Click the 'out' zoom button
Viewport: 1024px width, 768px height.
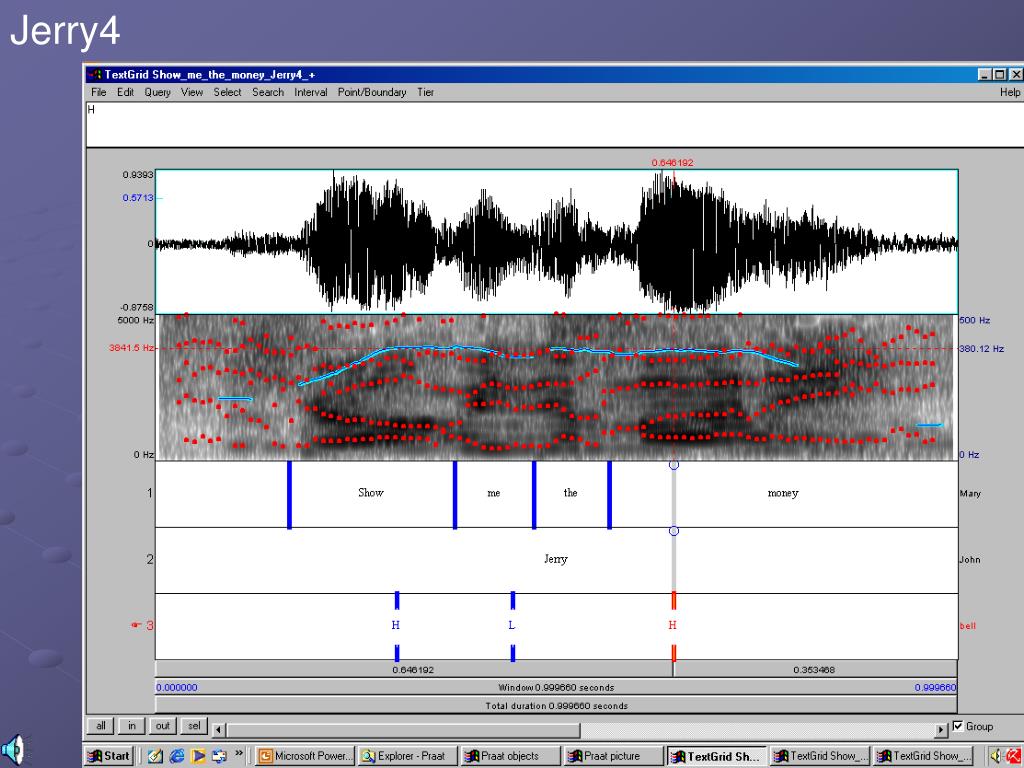pos(163,726)
